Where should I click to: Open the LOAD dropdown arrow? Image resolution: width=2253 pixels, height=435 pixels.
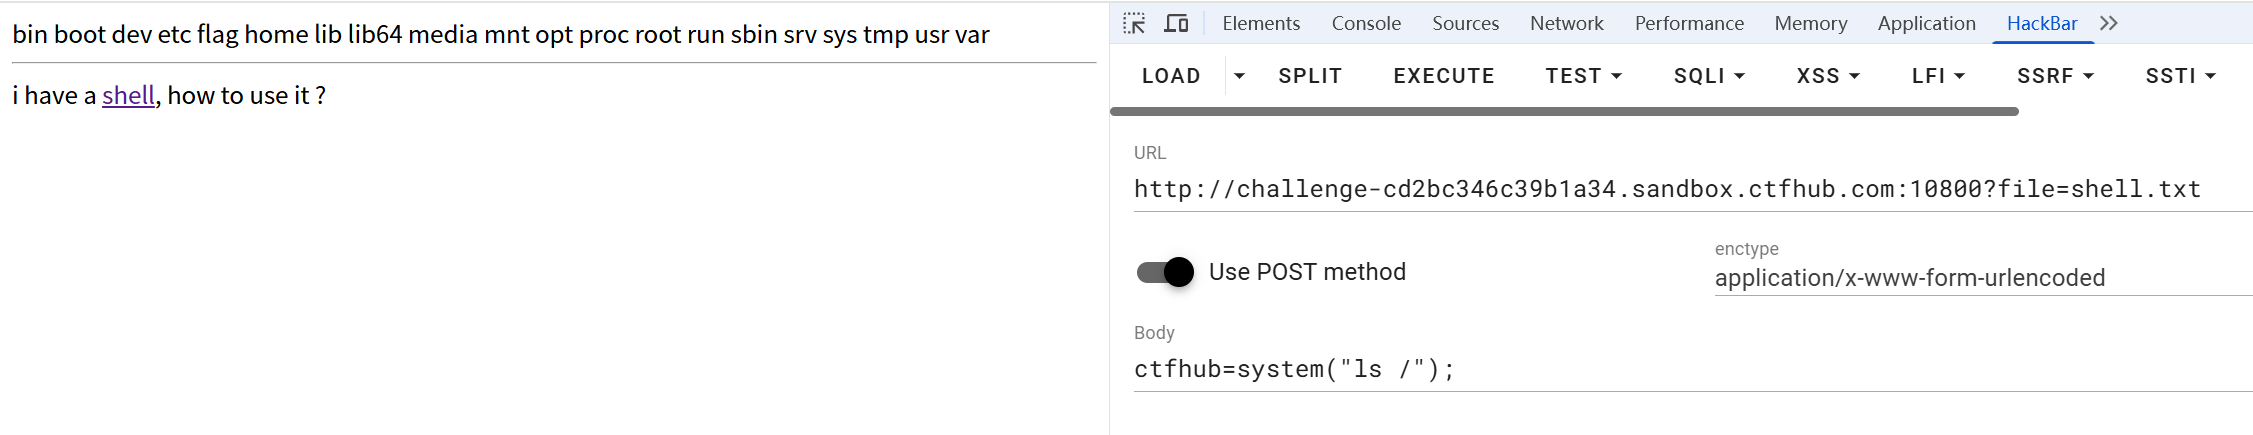[x=1239, y=76]
